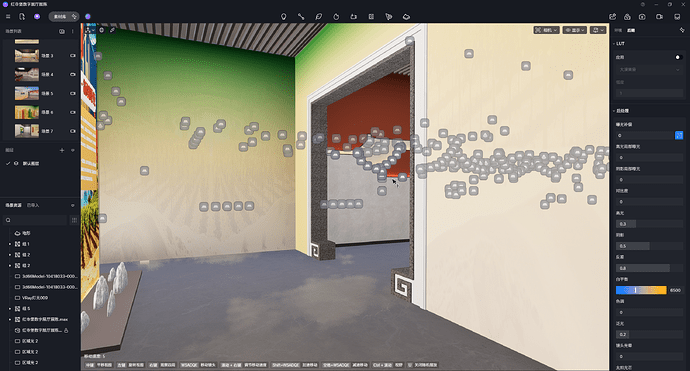The height and width of the screenshot is (371, 690).
Task: Click the cloud upload icon top right
Action: (627, 17)
